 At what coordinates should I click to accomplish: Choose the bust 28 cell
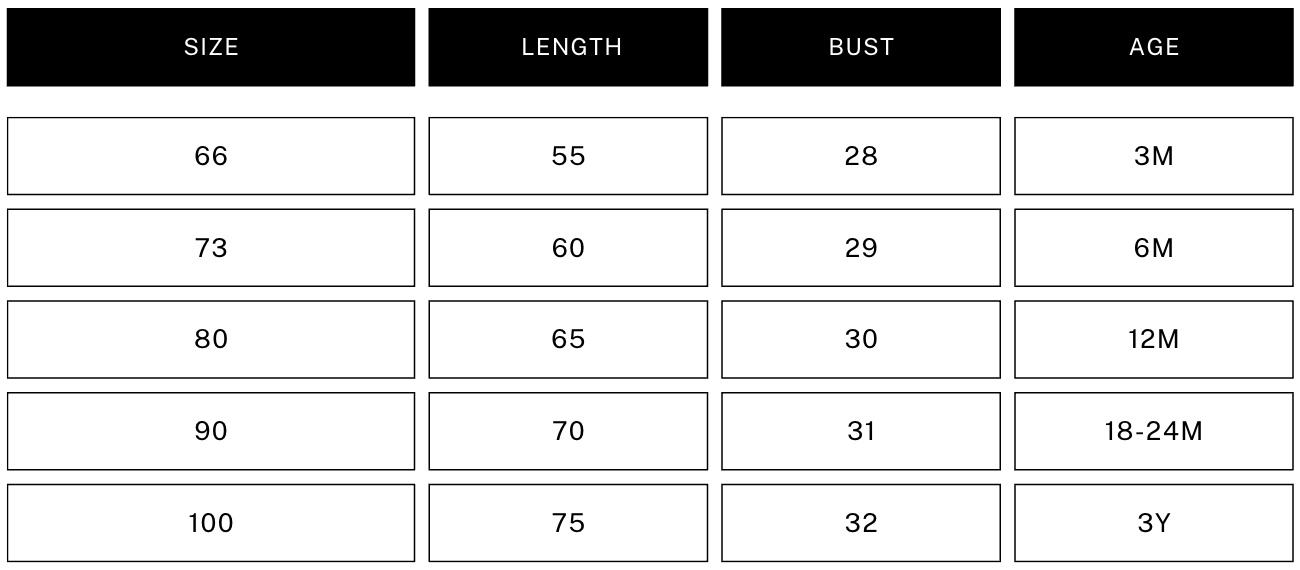click(x=861, y=156)
